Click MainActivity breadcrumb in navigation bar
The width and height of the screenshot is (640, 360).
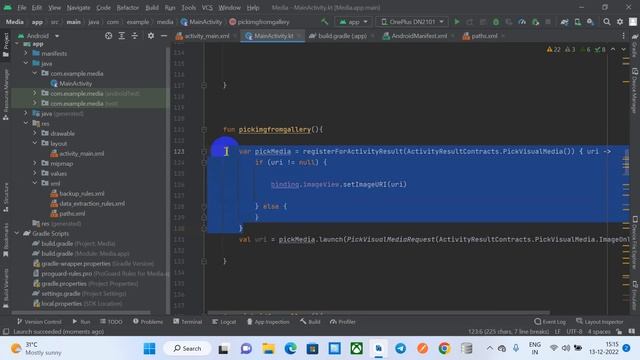pyautogui.click(x=201, y=22)
